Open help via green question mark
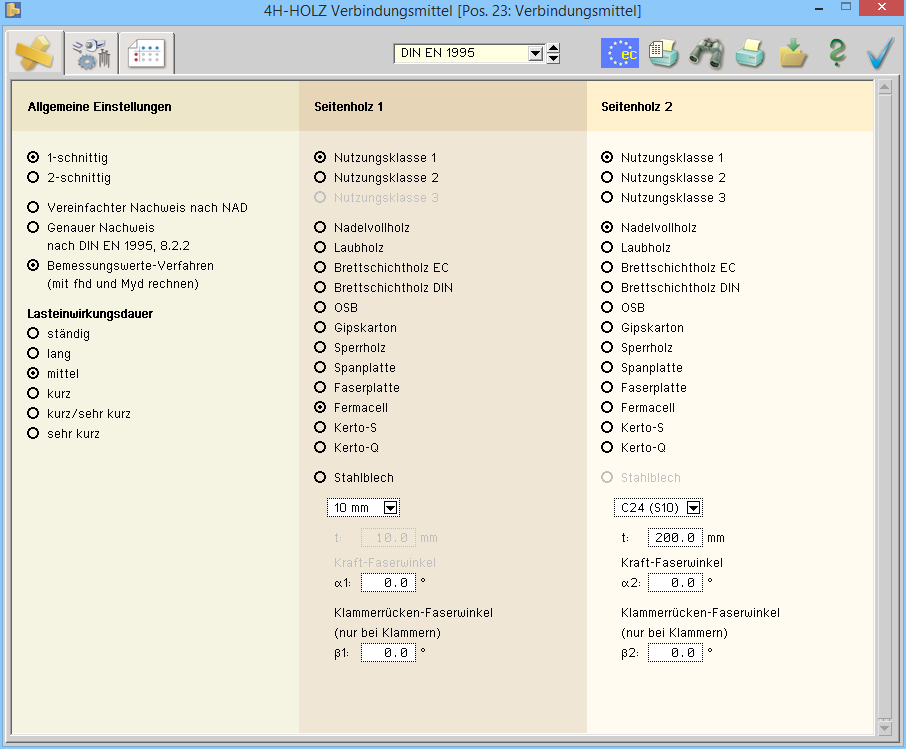The height and width of the screenshot is (749, 906). (x=837, y=53)
